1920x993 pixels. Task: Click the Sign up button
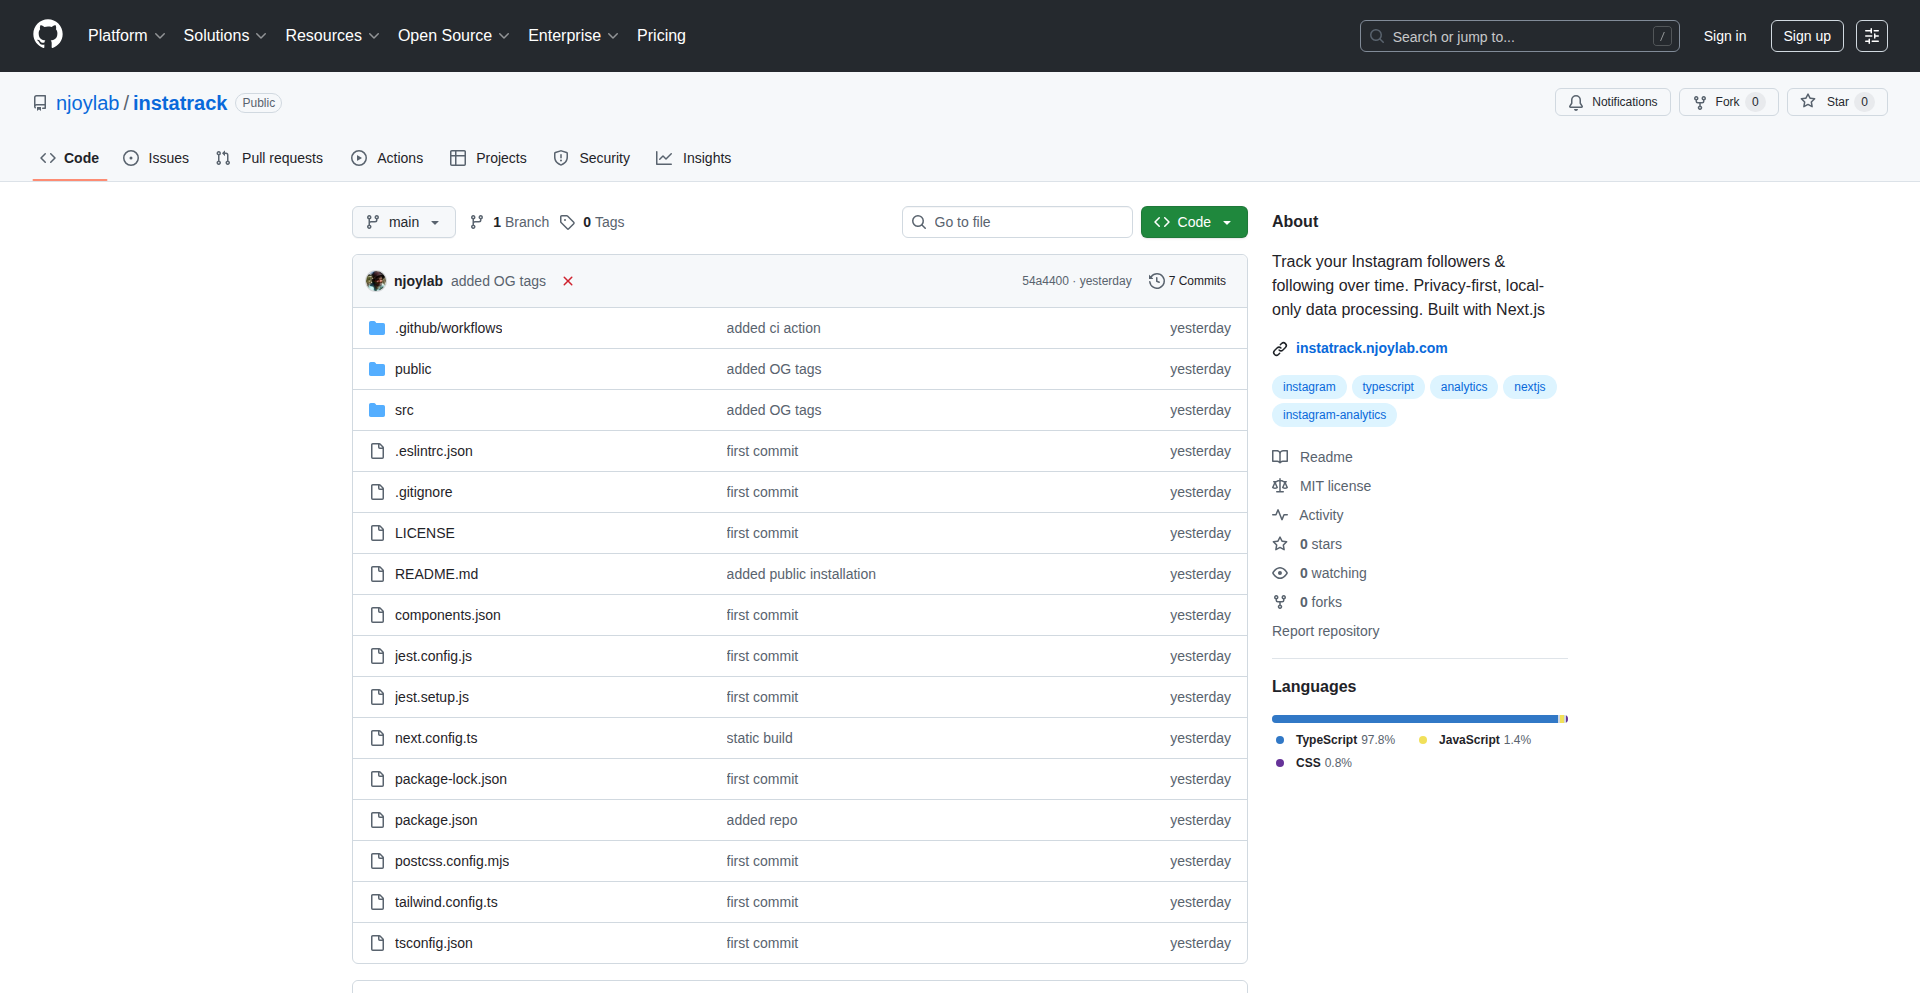(x=1806, y=36)
